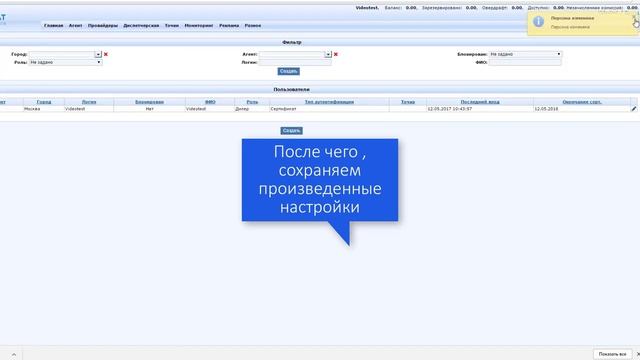Screen dimensions: 640x360
Task: Focus the ФИО filter field
Action: click(525, 62)
